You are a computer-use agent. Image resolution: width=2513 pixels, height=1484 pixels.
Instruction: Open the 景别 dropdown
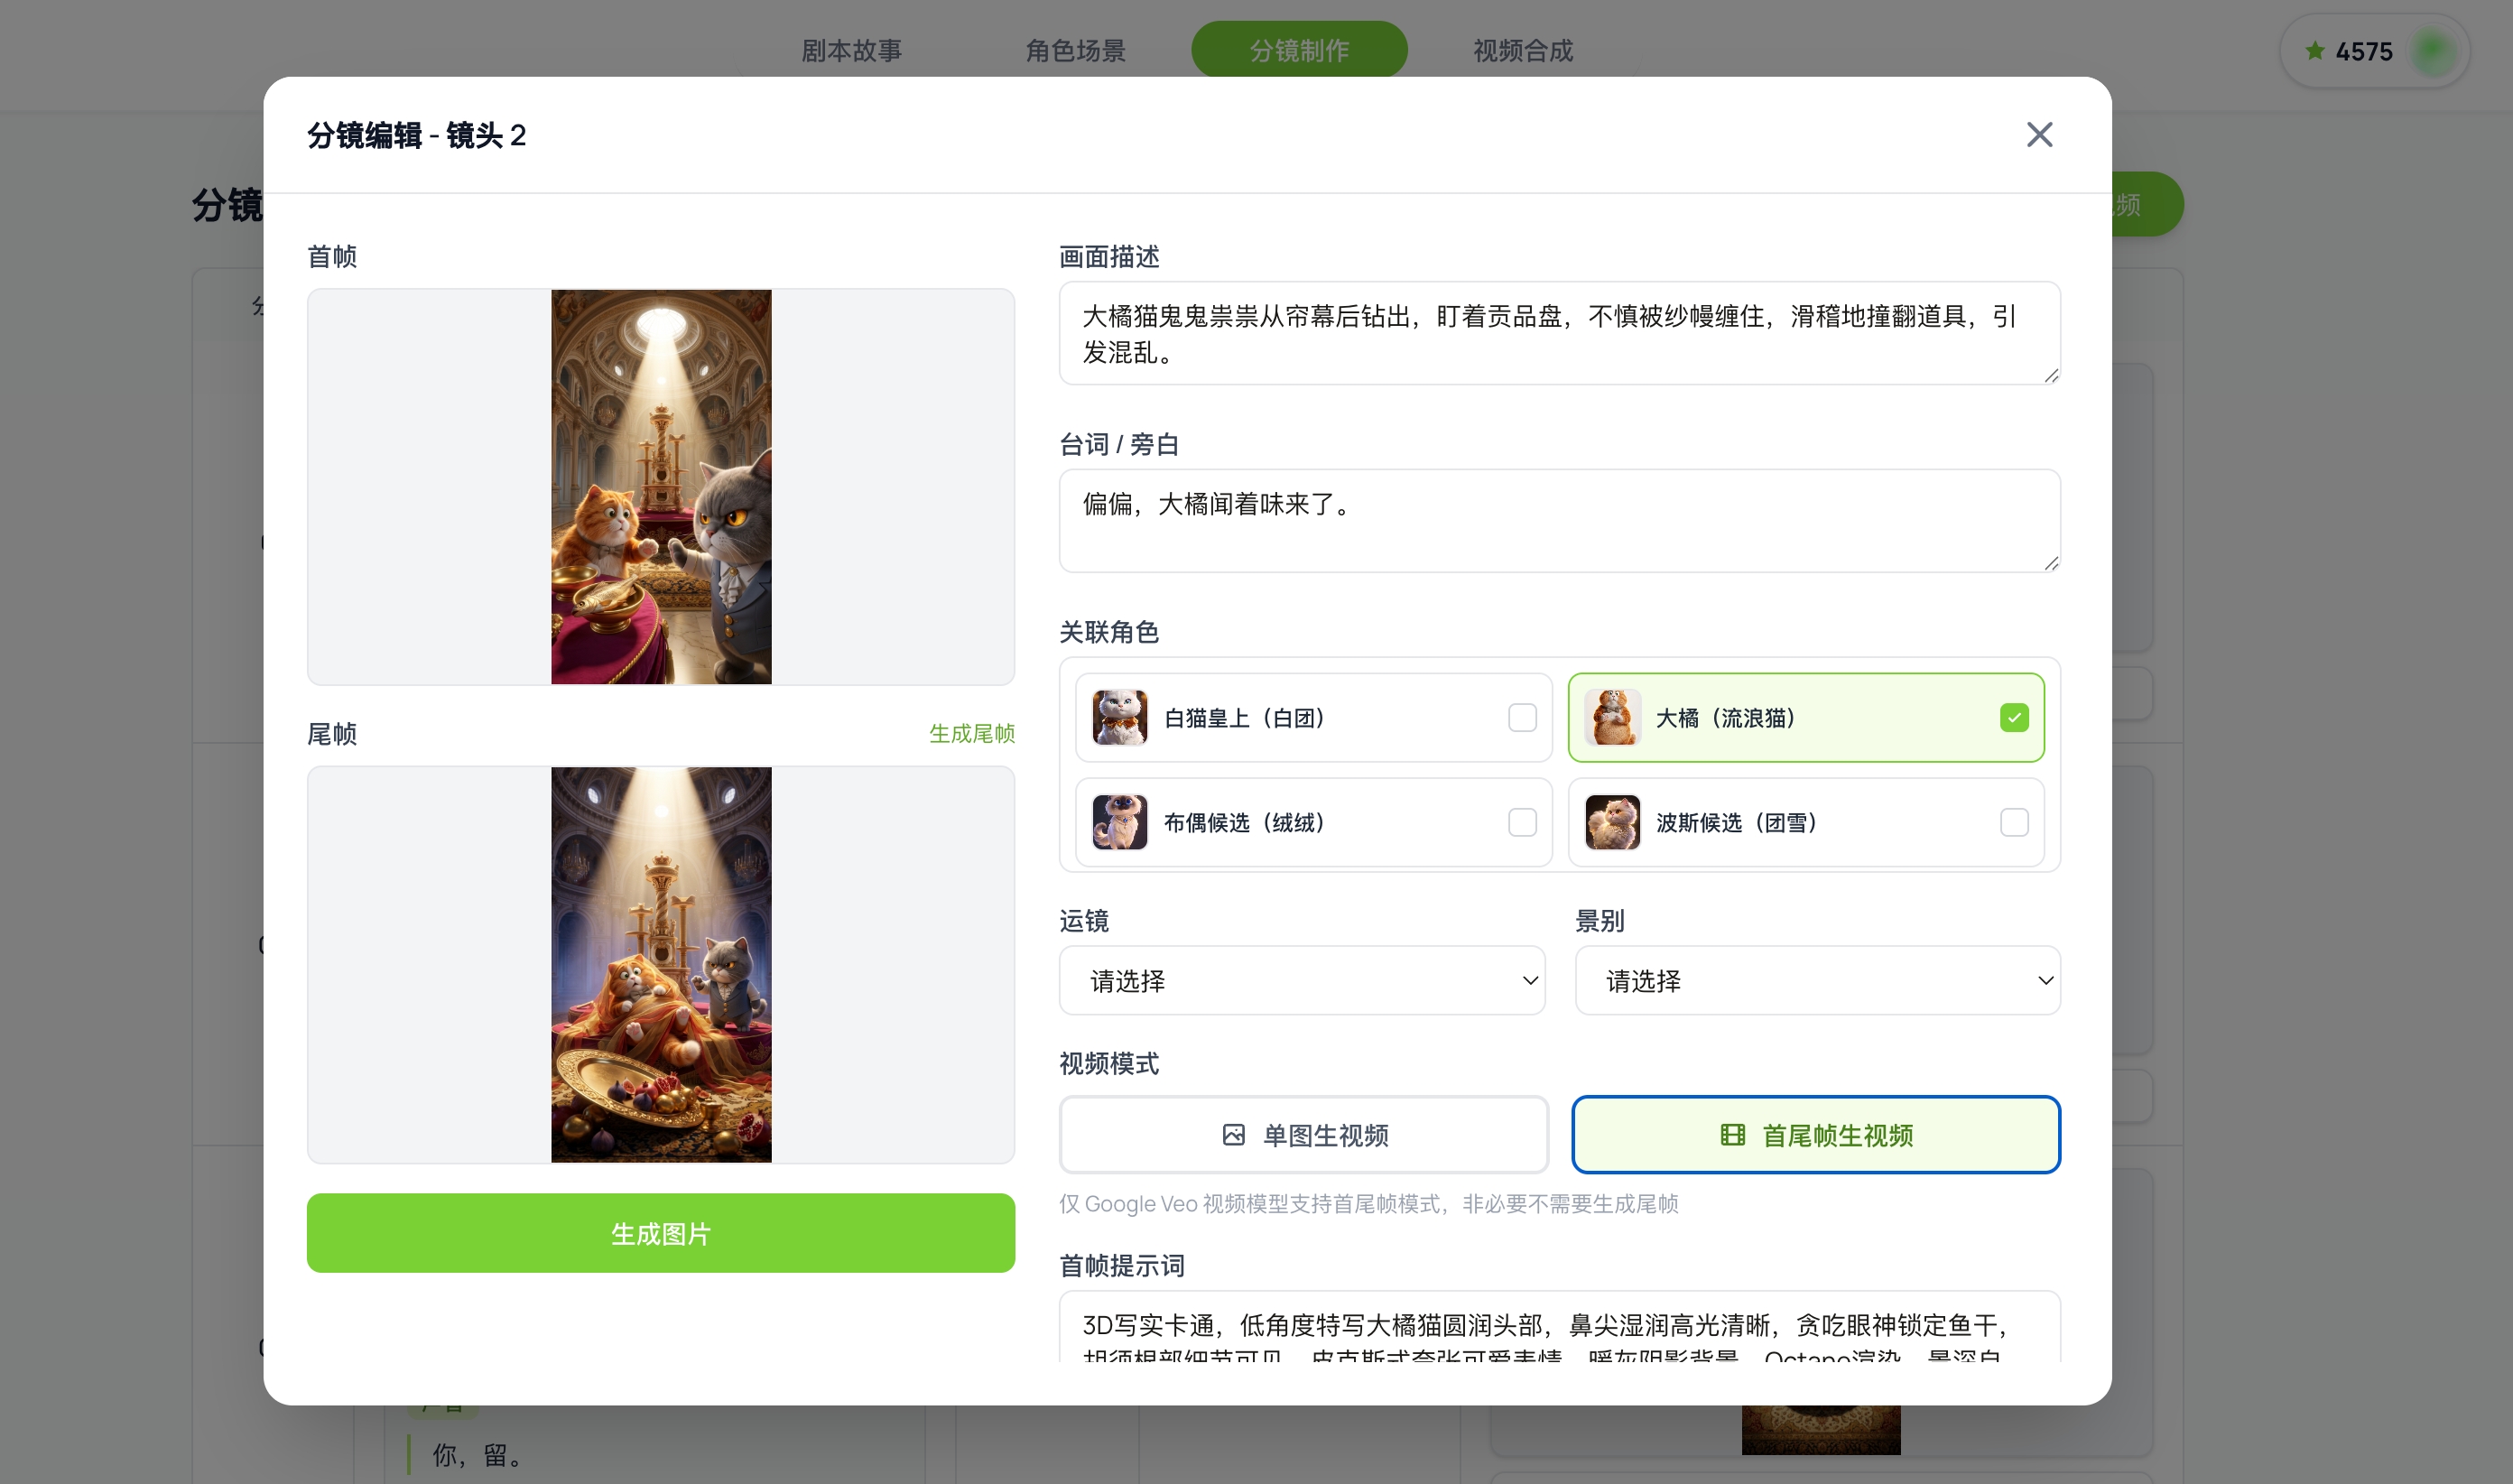point(1817,980)
